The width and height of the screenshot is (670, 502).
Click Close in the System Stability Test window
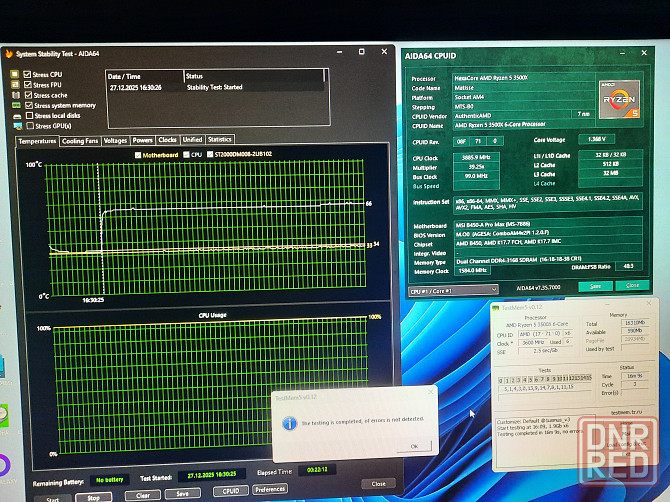click(378, 484)
